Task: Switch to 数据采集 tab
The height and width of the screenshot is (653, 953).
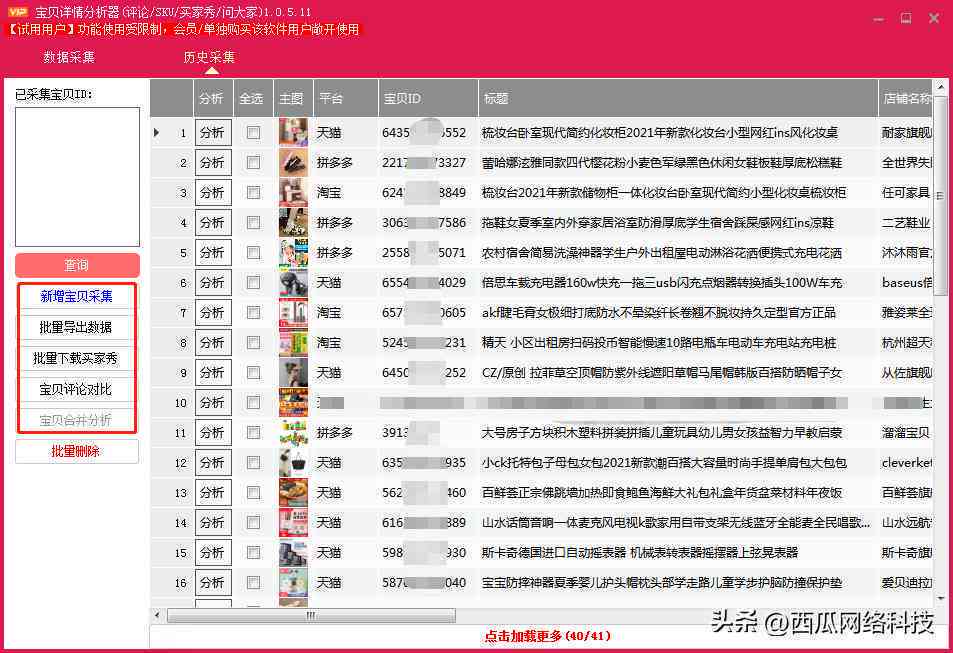Action: point(69,57)
